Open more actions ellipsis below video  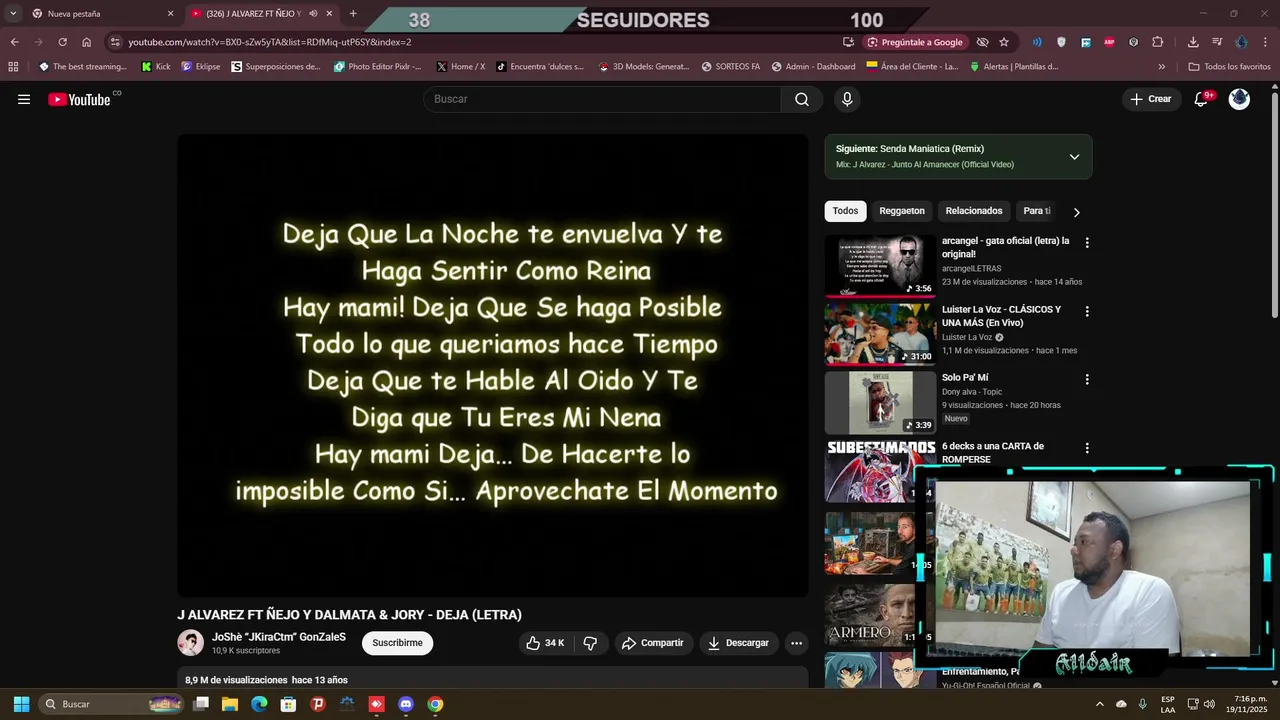(x=796, y=643)
